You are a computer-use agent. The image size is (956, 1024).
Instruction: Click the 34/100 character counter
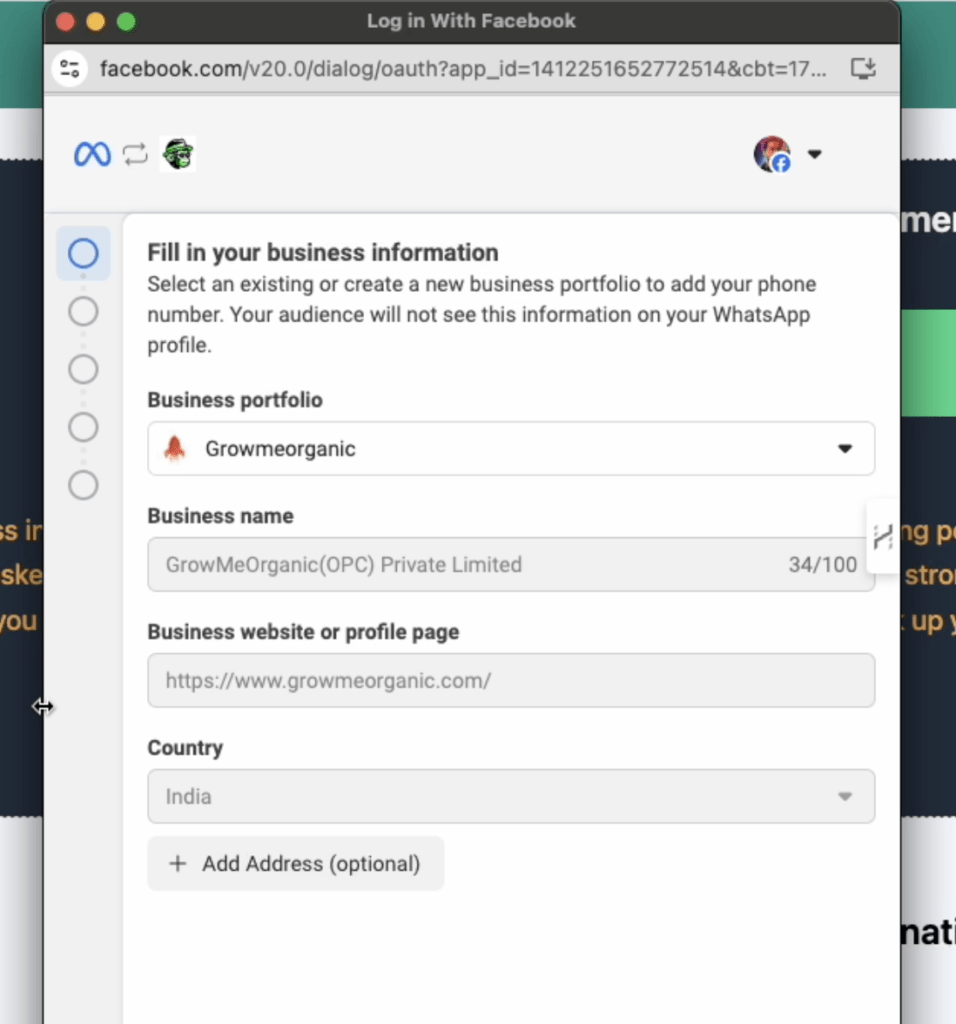[x=823, y=565]
